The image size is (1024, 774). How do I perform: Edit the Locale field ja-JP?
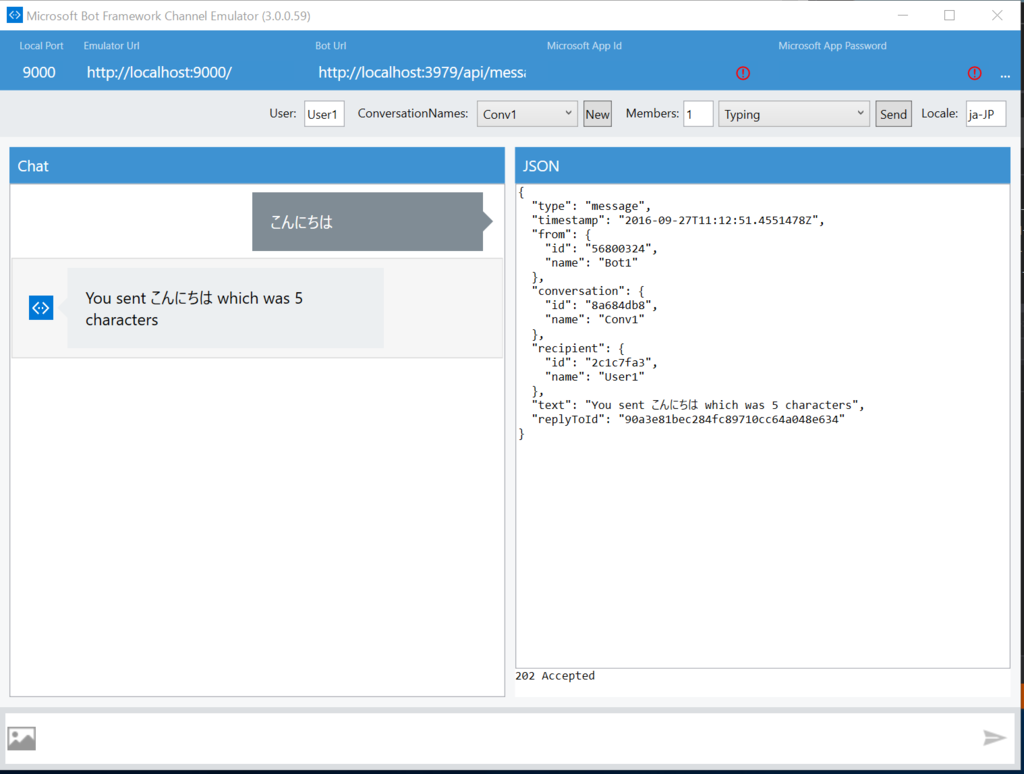985,114
